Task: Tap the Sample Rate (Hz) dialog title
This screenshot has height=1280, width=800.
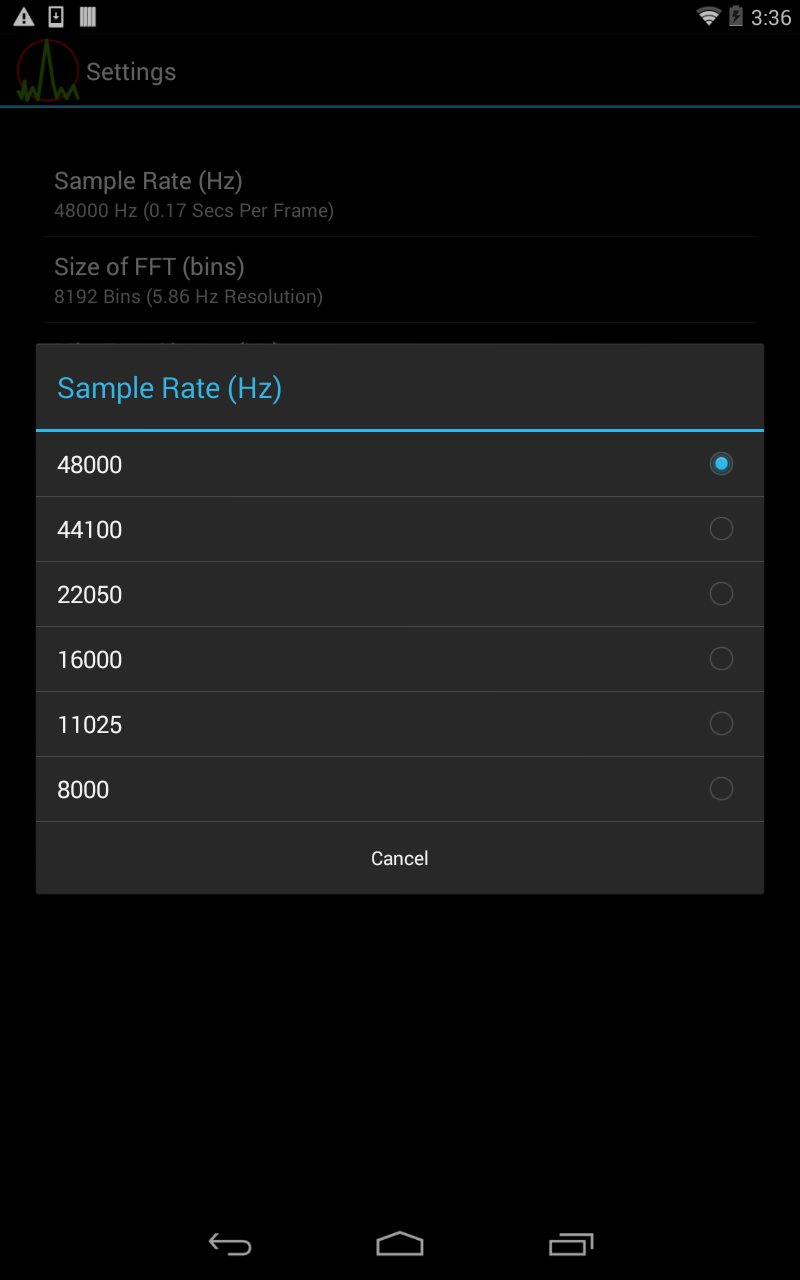Action: coord(169,388)
